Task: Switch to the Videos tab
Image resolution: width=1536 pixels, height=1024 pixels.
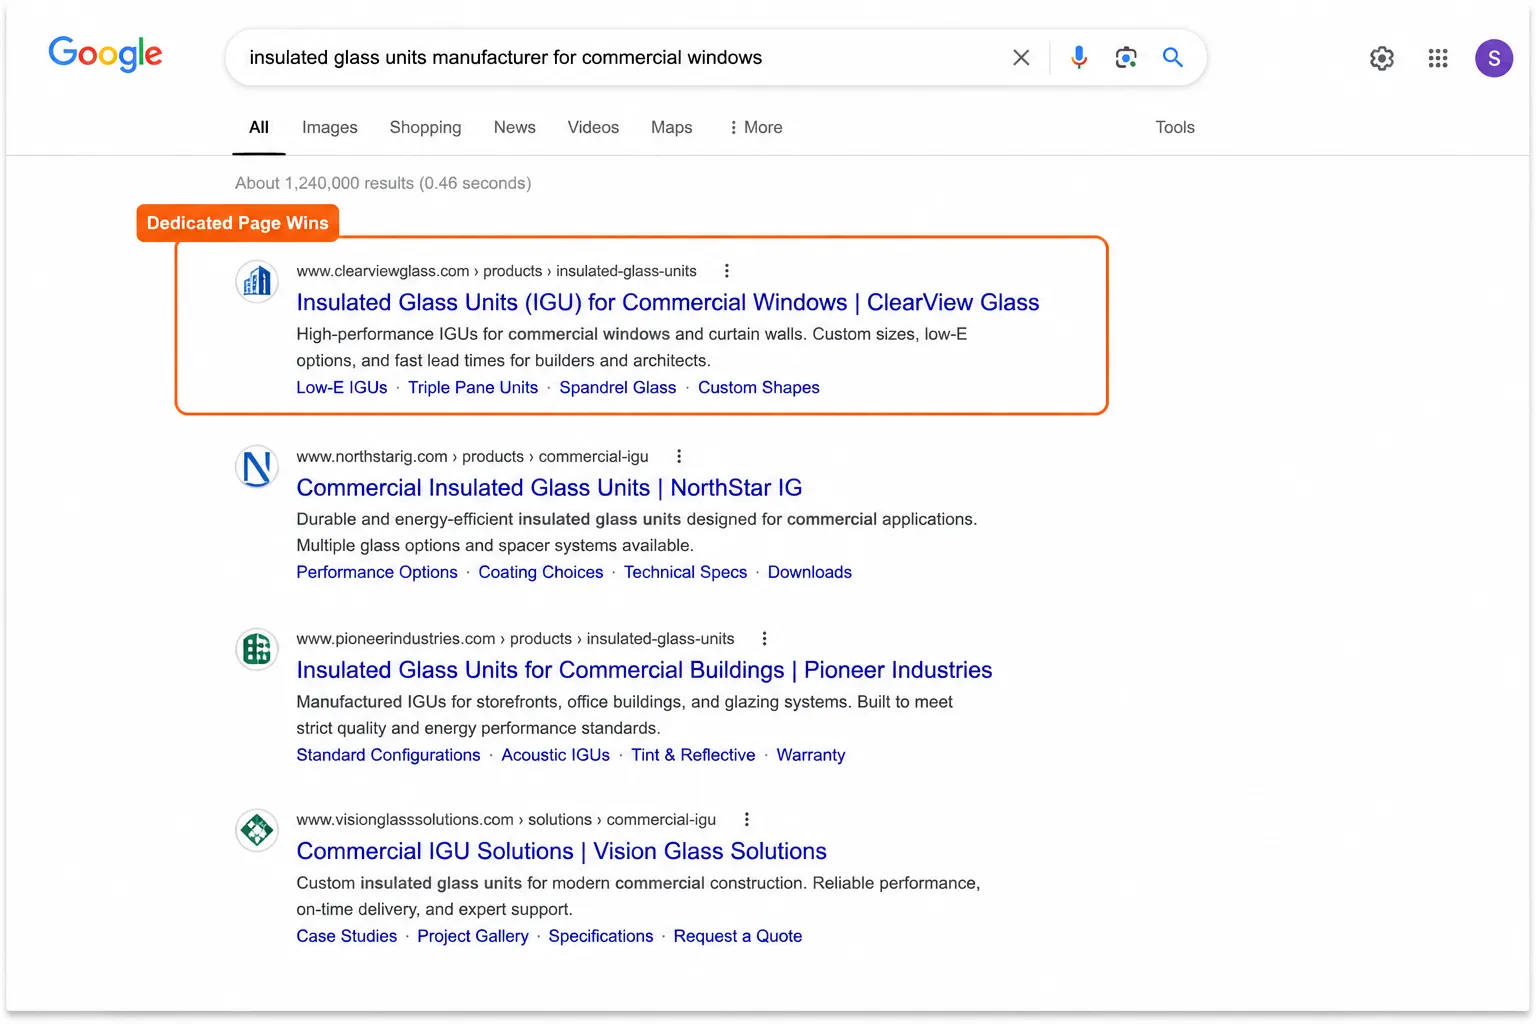Action: (x=593, y=127)
